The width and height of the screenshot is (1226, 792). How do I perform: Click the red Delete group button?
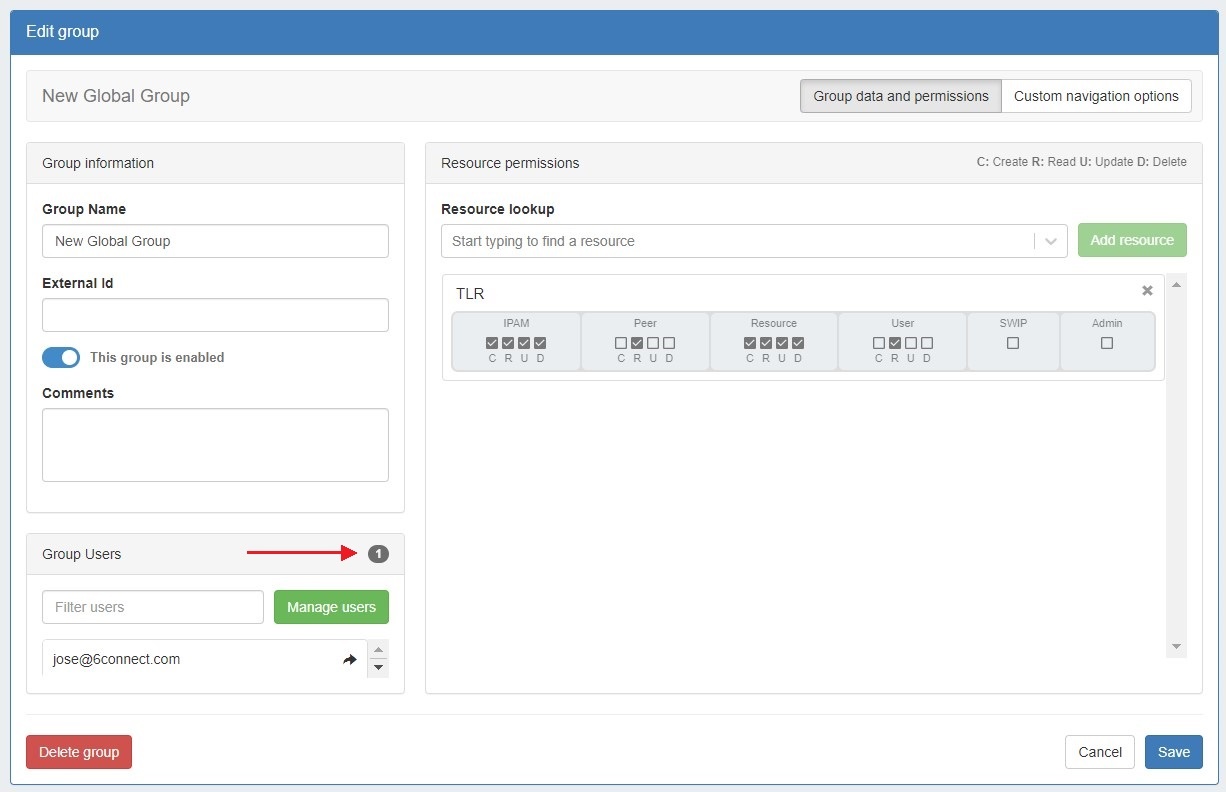79,752
